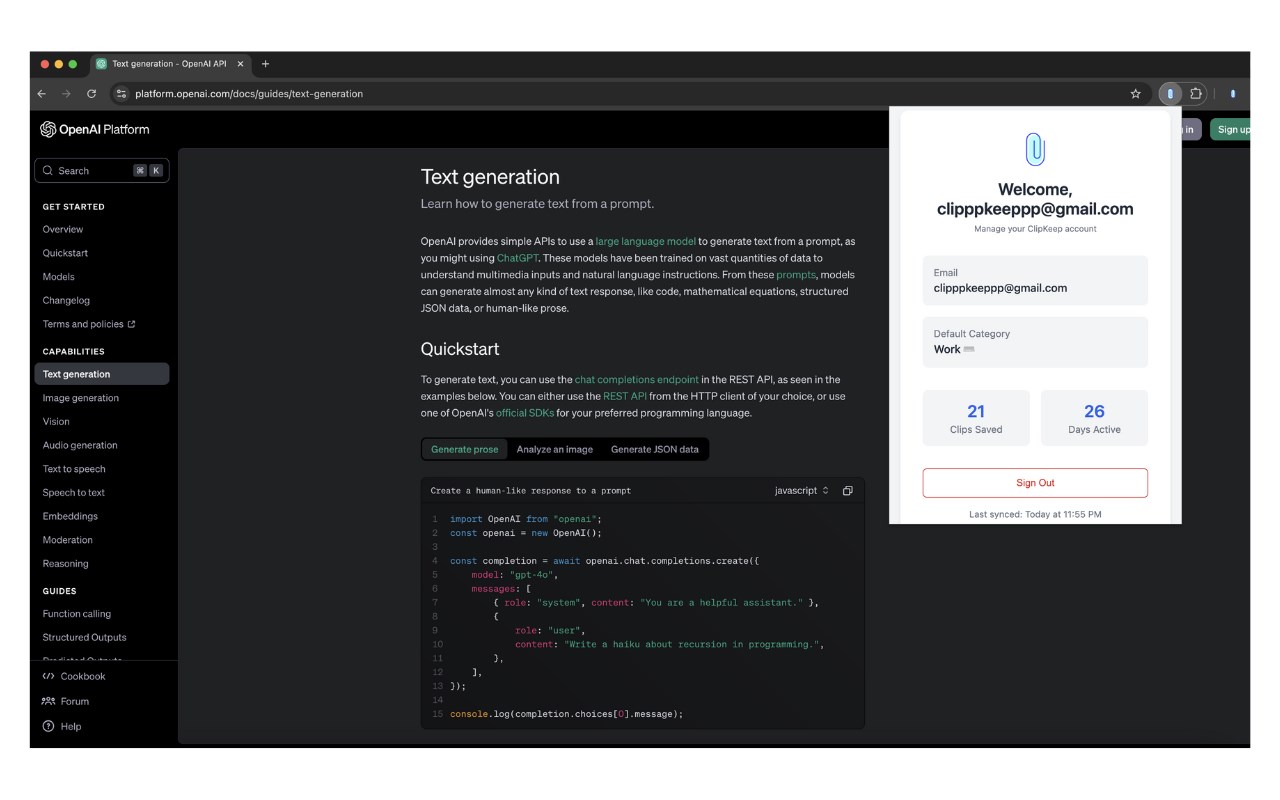Open the Help menu in sidebar
The height and width of the screenshot is (800, 1280).
pyautogui.click(x=62, y=726)
